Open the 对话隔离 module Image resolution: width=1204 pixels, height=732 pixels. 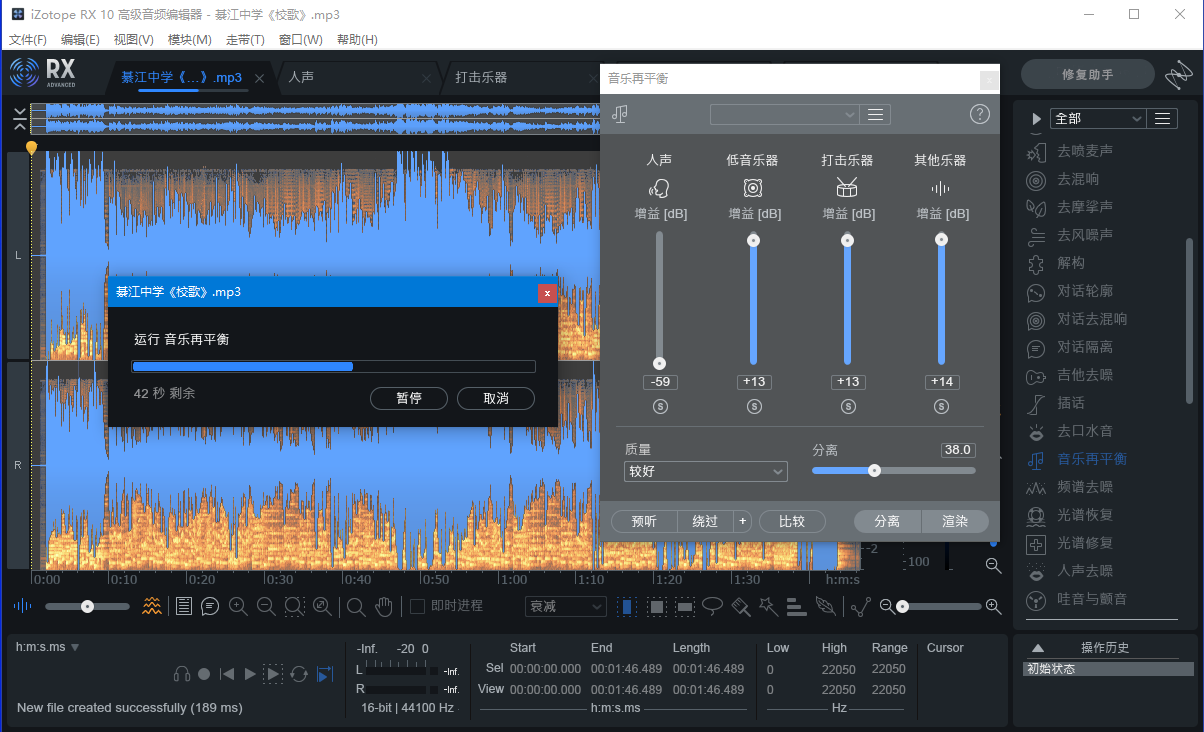1070,347
